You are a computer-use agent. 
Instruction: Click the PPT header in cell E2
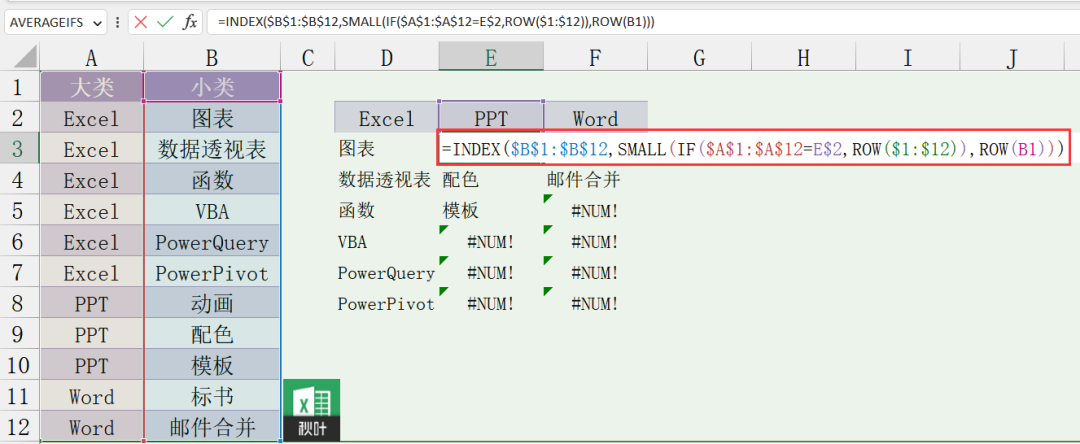491,118
